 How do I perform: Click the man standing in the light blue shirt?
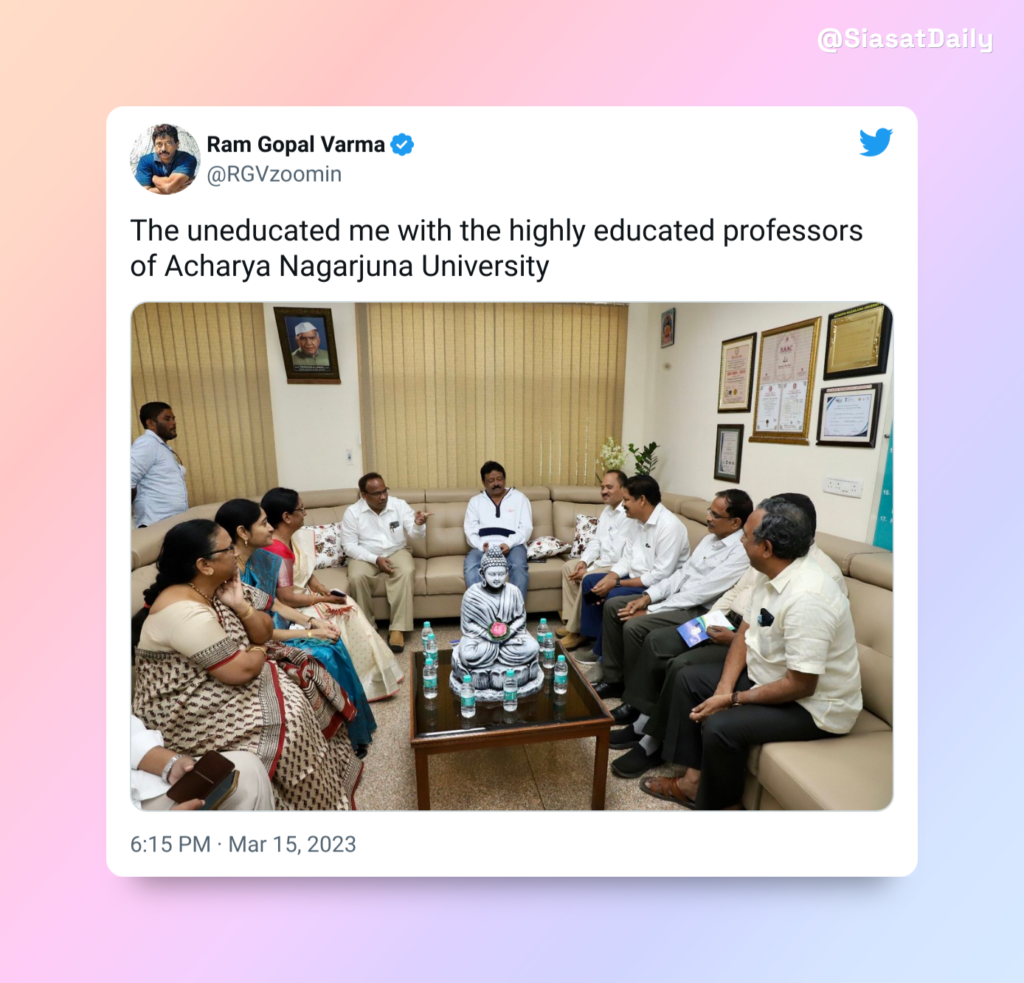(157, 464)
